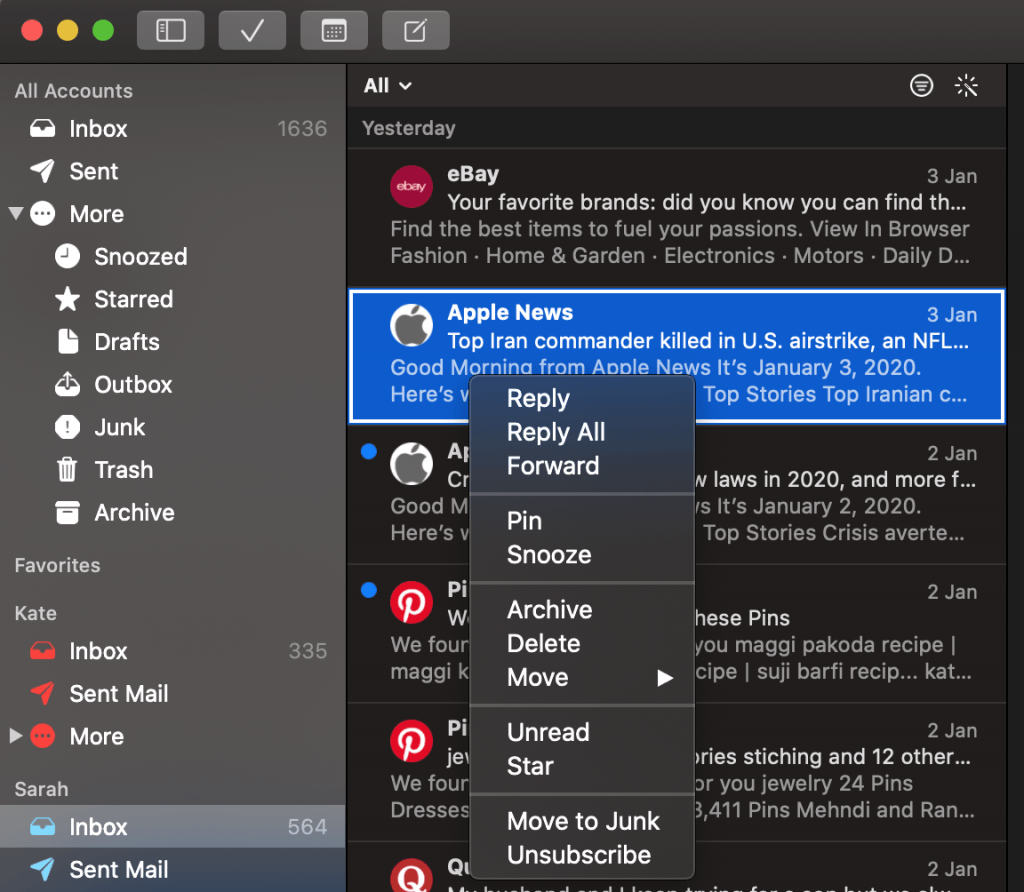Image resolution: width=1024 pixels, height=892 pixels.
Task: Expand Kate's More section
Action: click(16, 736)
